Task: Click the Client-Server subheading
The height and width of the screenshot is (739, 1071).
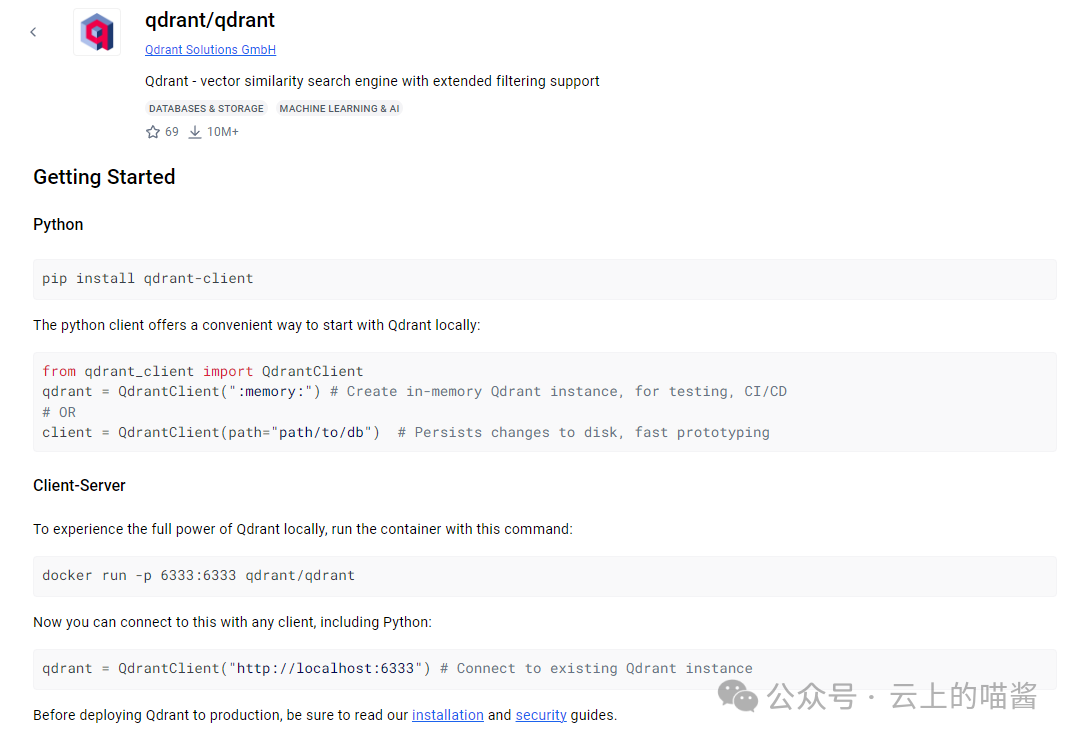Action: 79,486
